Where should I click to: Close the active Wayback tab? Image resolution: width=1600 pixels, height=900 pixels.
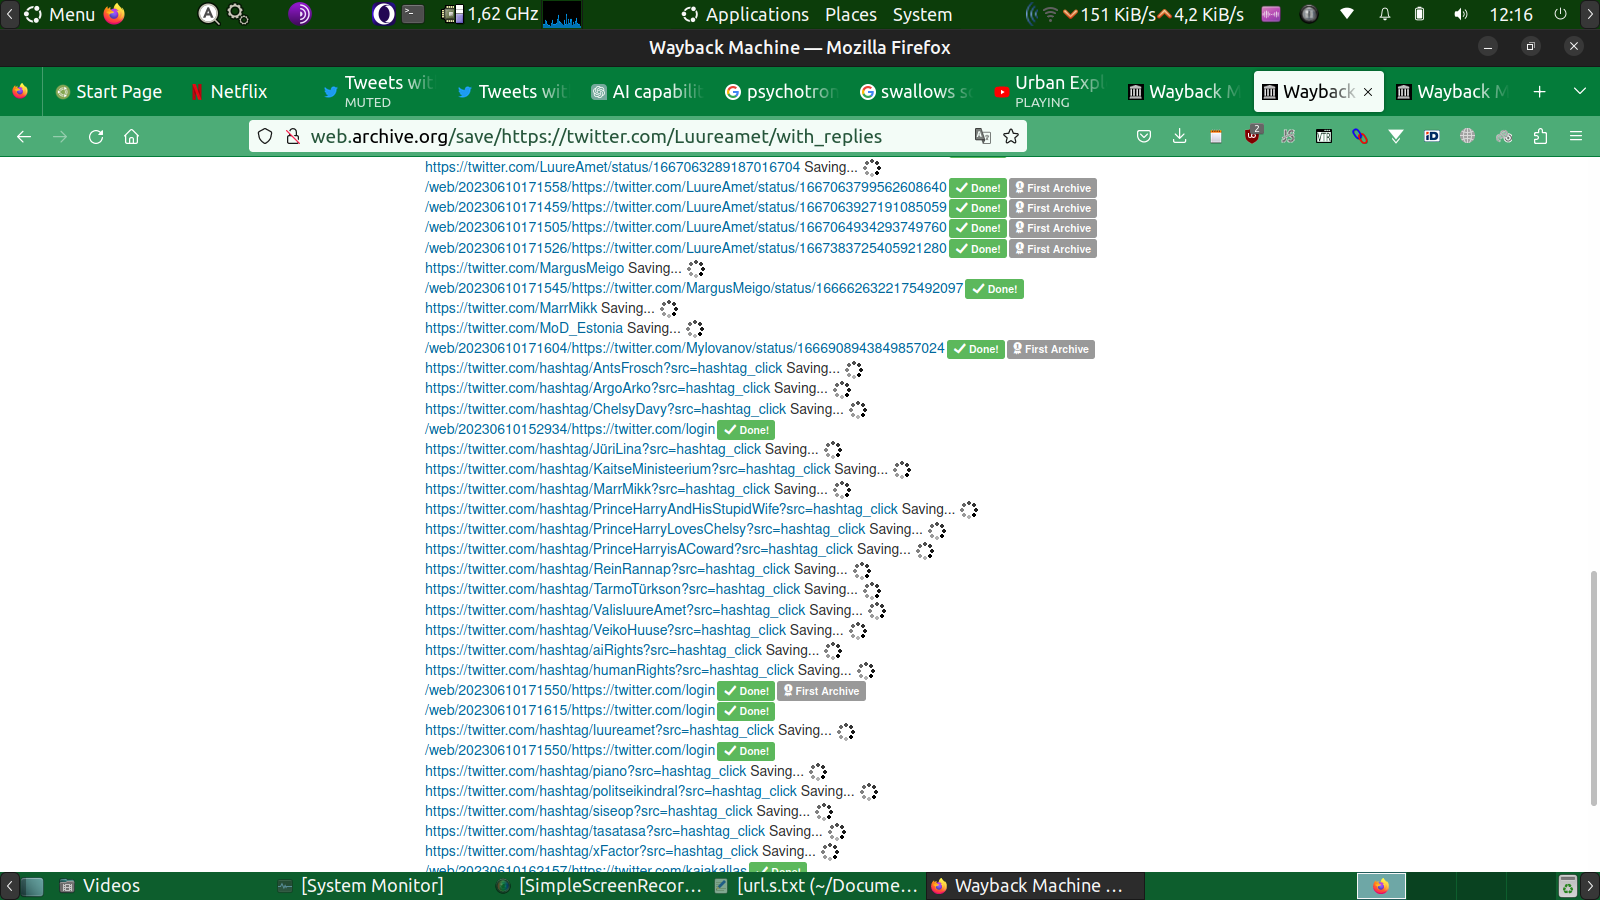1368,92
